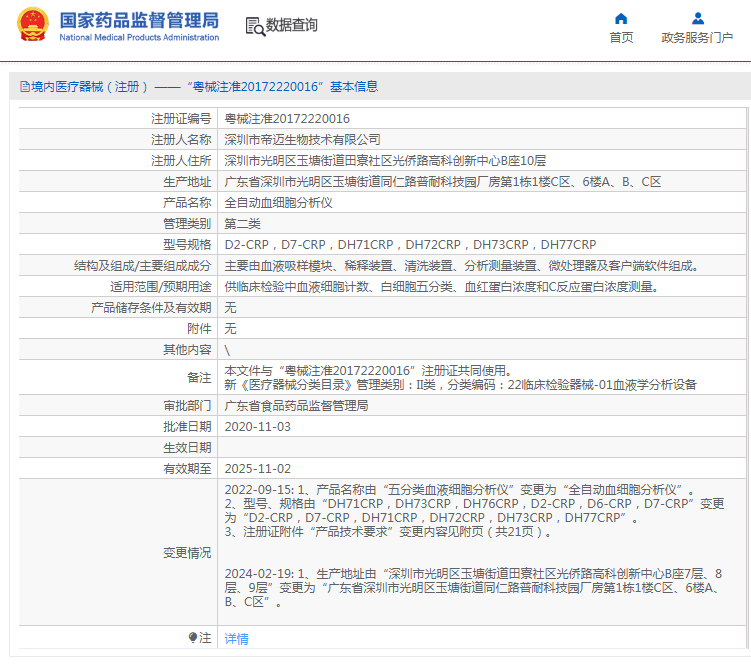Click the 数据查询 magnifier document icon
Viewport: 751px width, 665px height.
(255, 26)
